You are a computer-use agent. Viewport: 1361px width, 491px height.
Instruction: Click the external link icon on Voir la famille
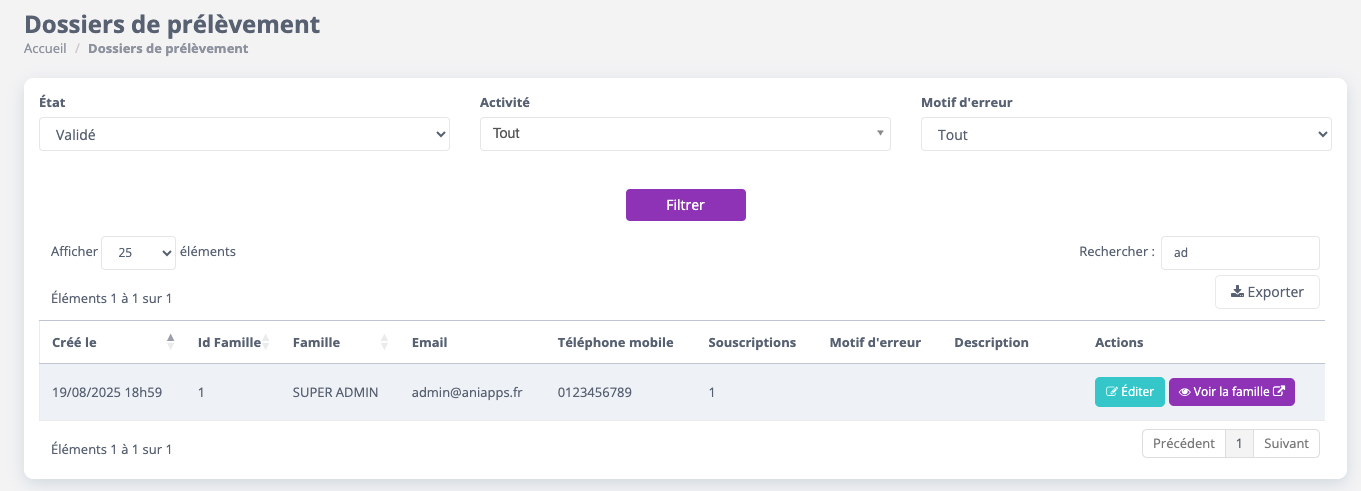[1278, 392]
